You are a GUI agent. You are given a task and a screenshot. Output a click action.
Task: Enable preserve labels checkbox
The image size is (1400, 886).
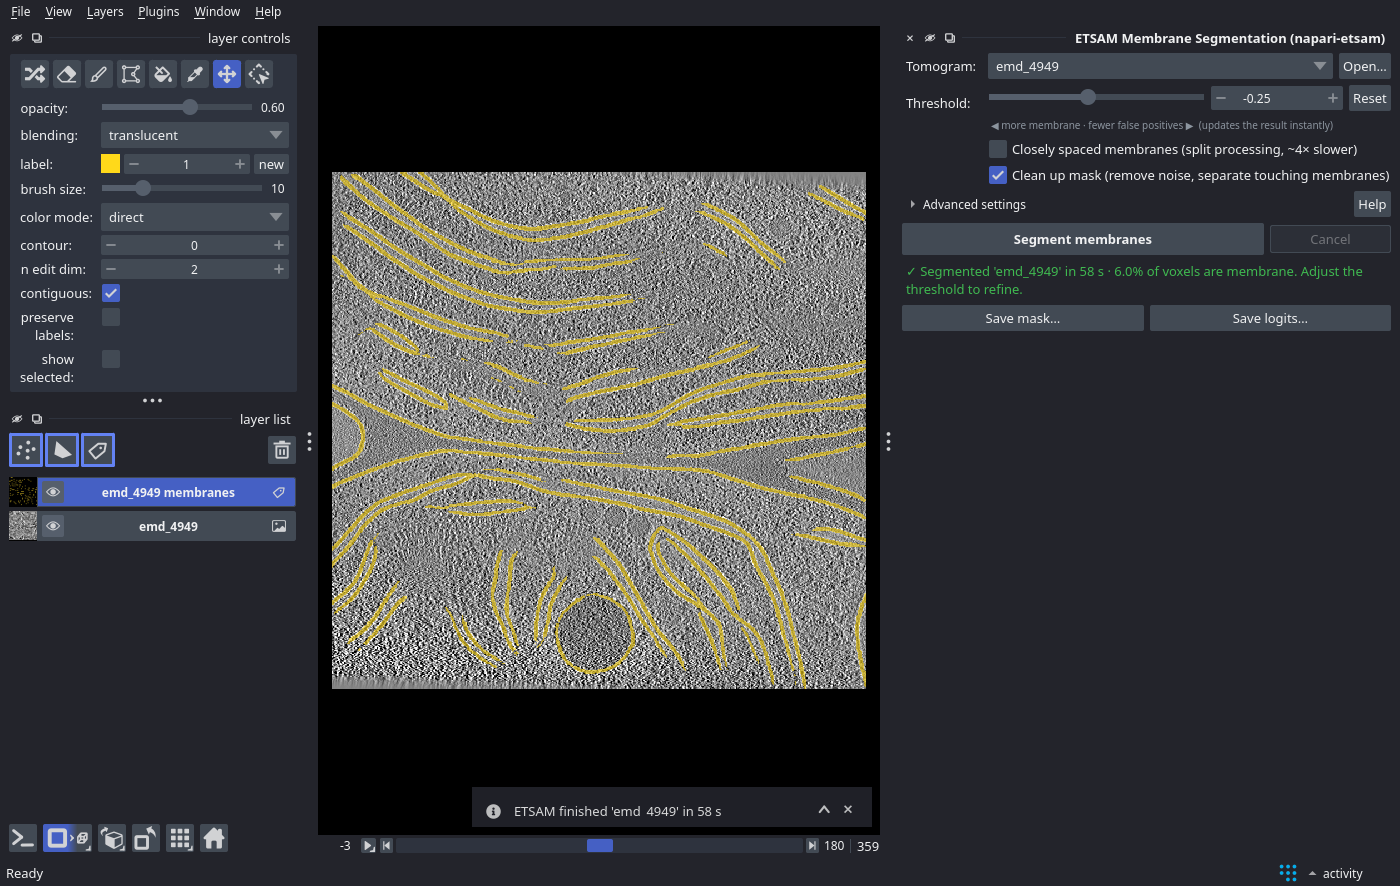tap(111, 317)
